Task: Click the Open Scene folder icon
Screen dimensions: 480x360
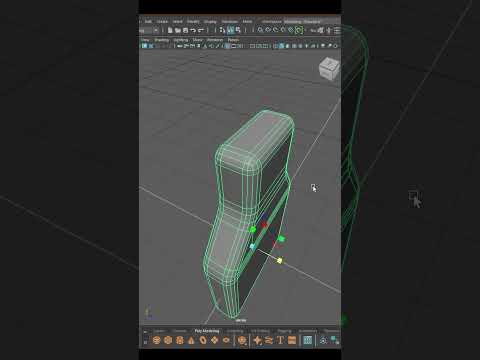Action: tap(178, 30)
